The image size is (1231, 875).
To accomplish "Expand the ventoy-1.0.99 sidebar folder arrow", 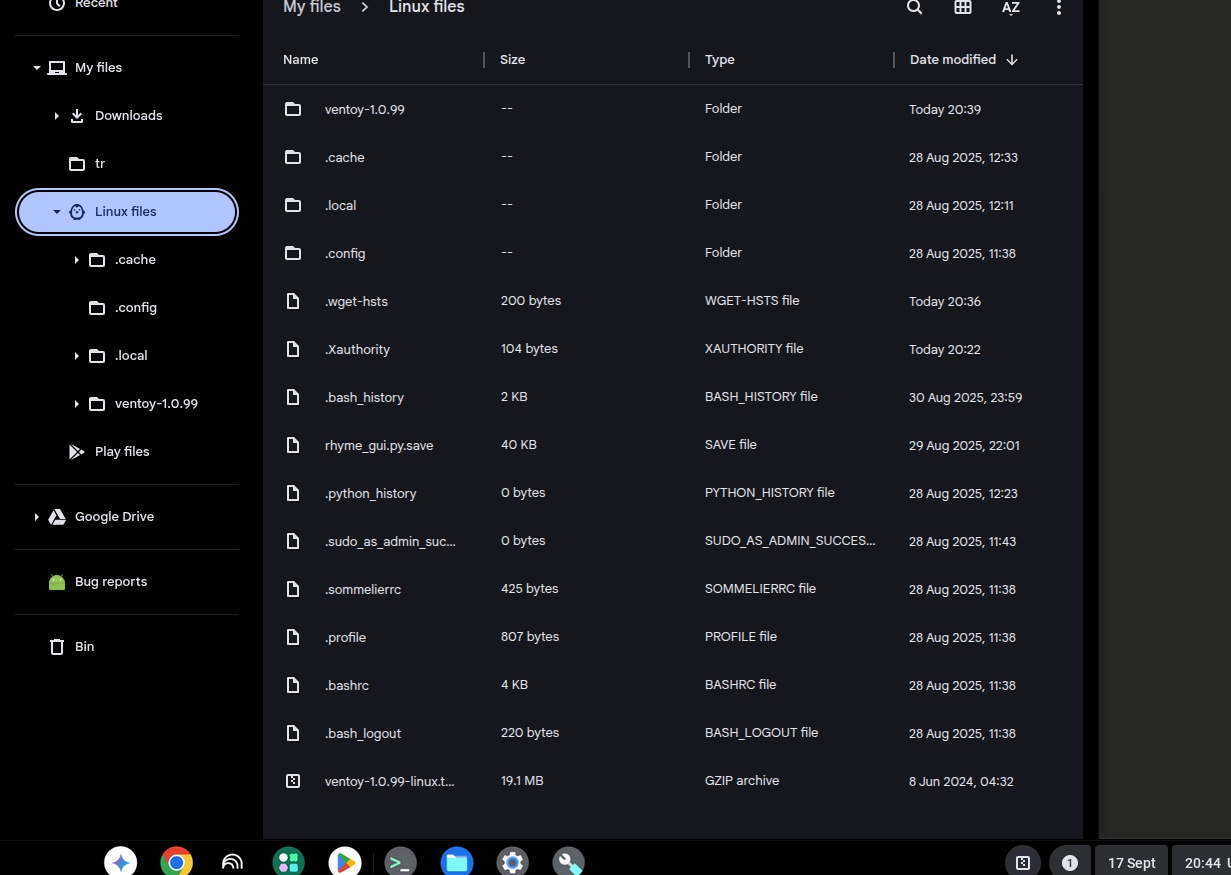I will point(77,404).
